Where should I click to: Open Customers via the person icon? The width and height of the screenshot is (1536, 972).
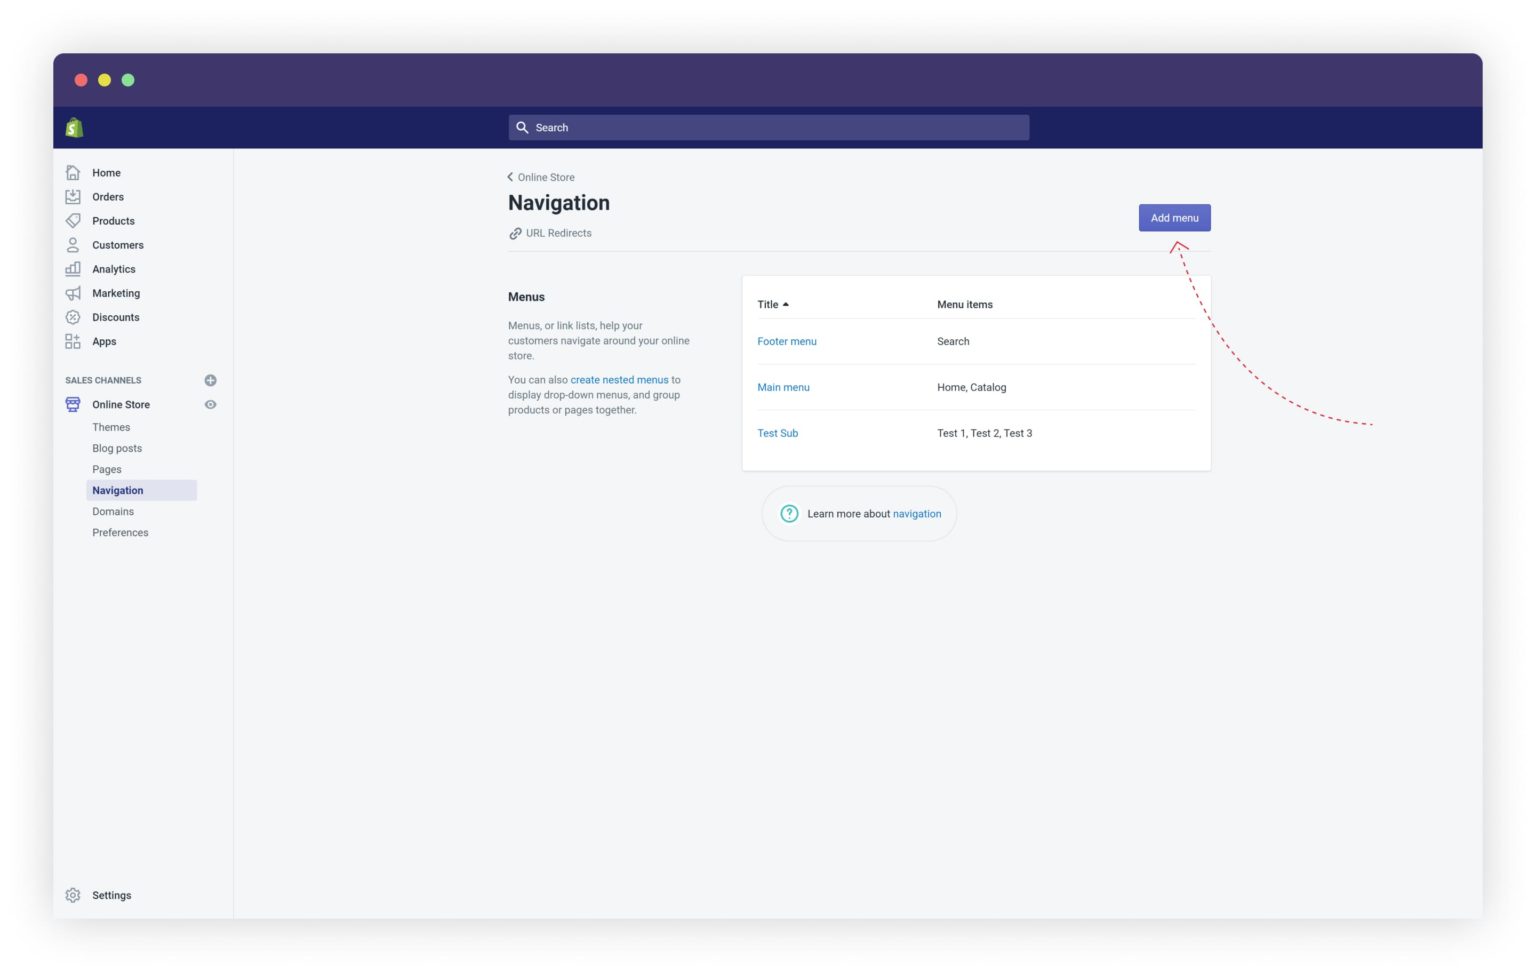pyautogui.click(x=73, y=244)
